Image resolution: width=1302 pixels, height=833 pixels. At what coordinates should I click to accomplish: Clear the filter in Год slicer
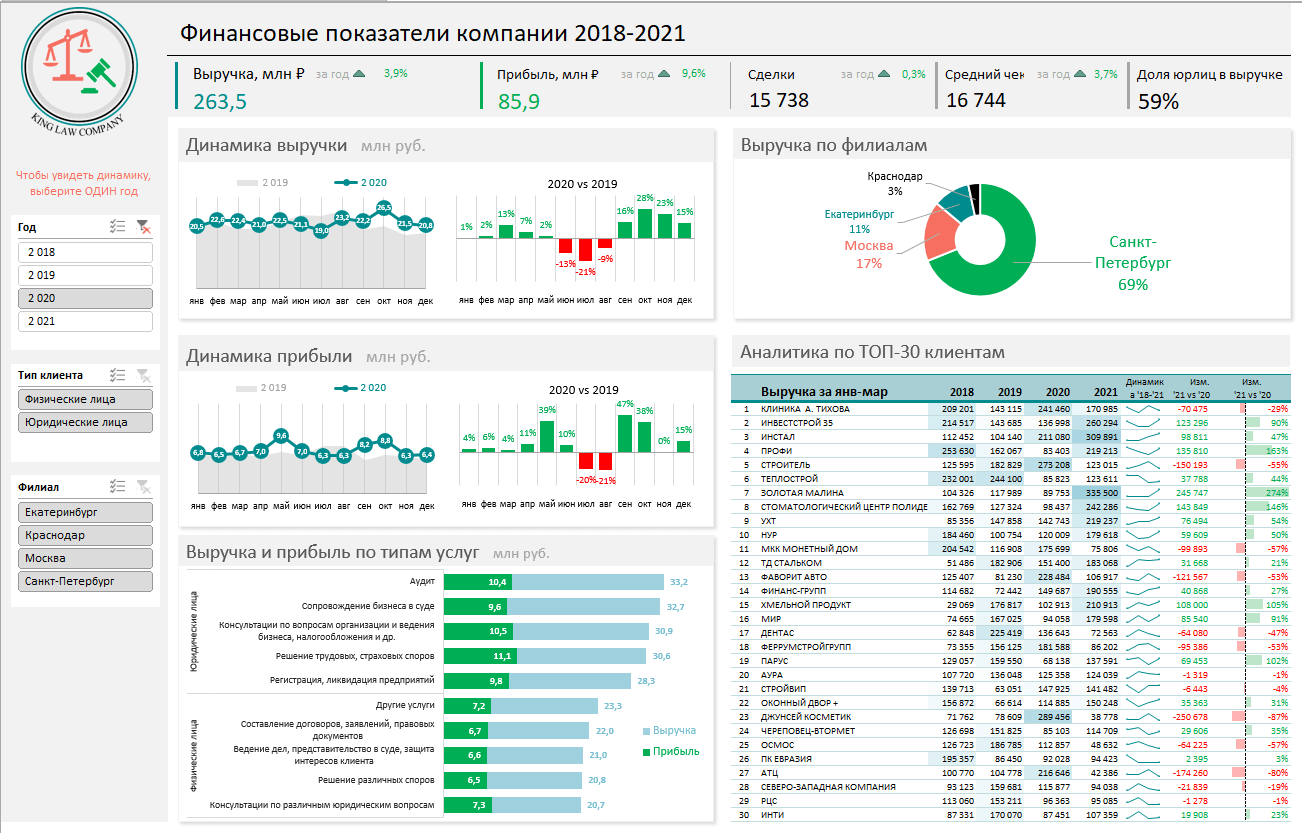tap(144, 227)
